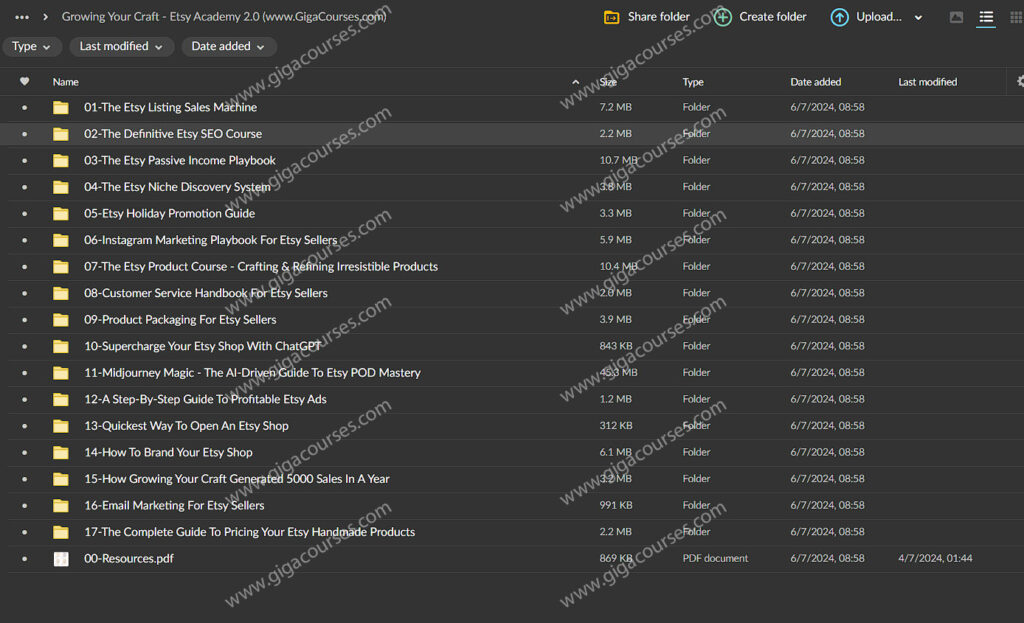Click the 00-Resources.pdf file icon
Image resolution: width=1024 pixels, height=623 pixels.
click(x=61, y=559)
